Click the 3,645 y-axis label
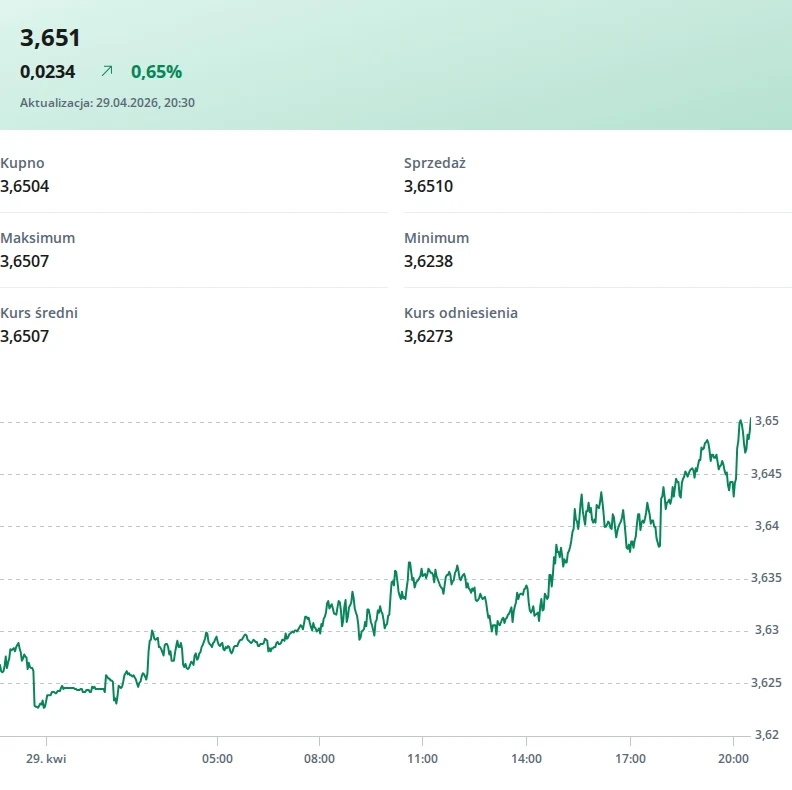Image resolution: width=792 pixels, height=790 pixels. click(x=766, y=474)
